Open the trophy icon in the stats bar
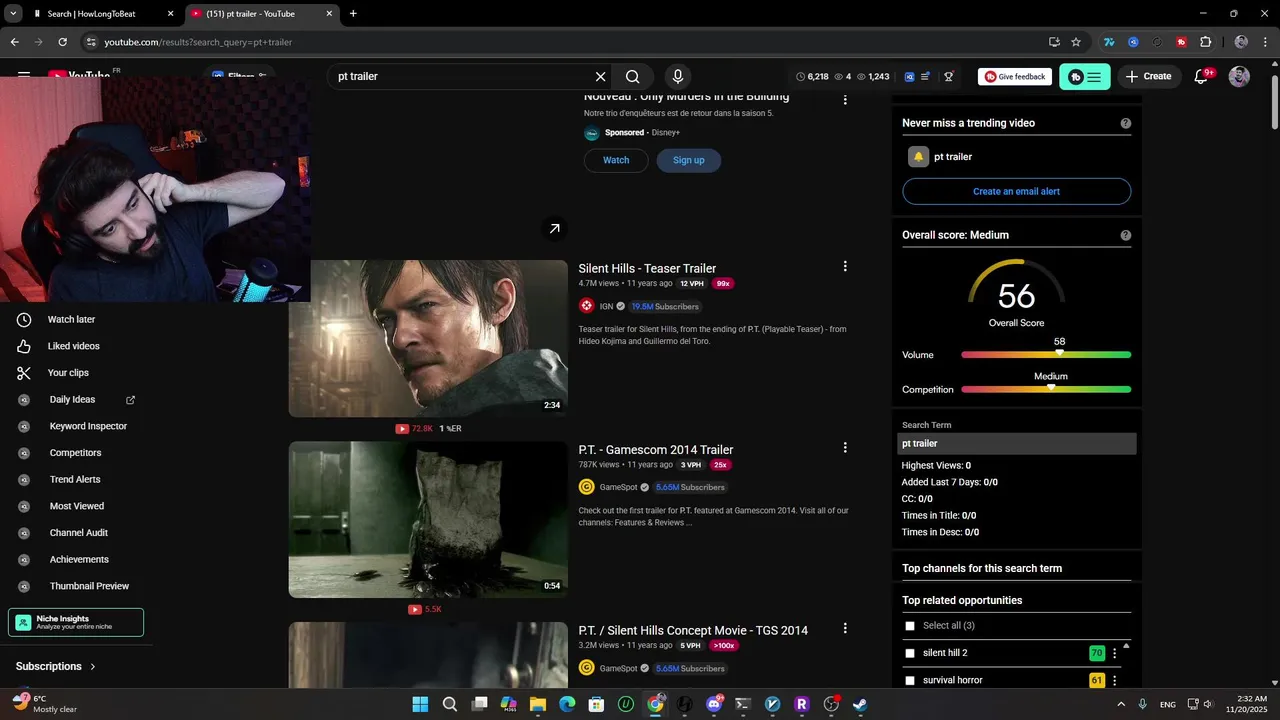This screenshot has width=1280, height=720. [949, 76]
